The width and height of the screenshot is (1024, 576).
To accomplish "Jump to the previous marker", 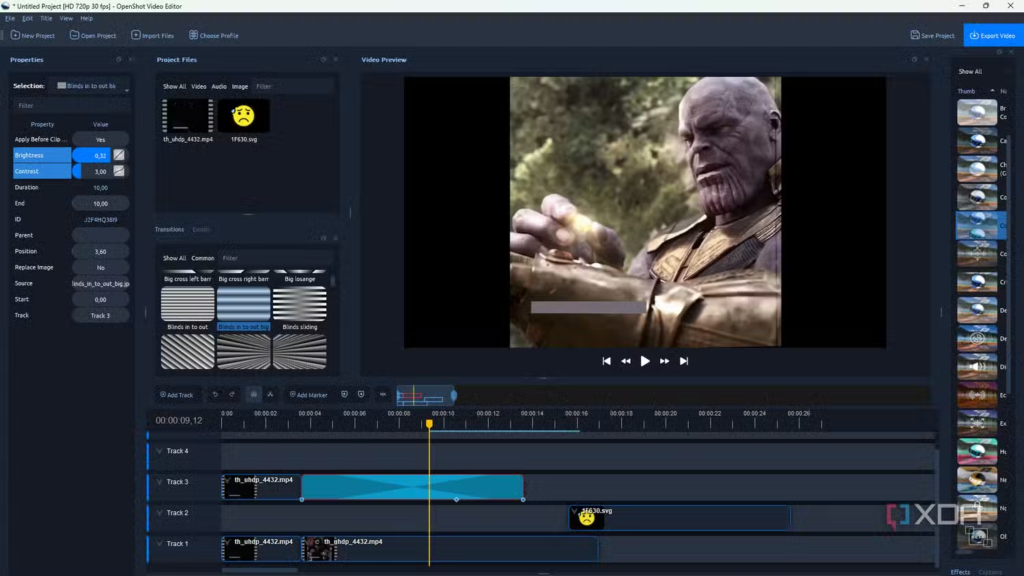I will [x=344, y=395].
